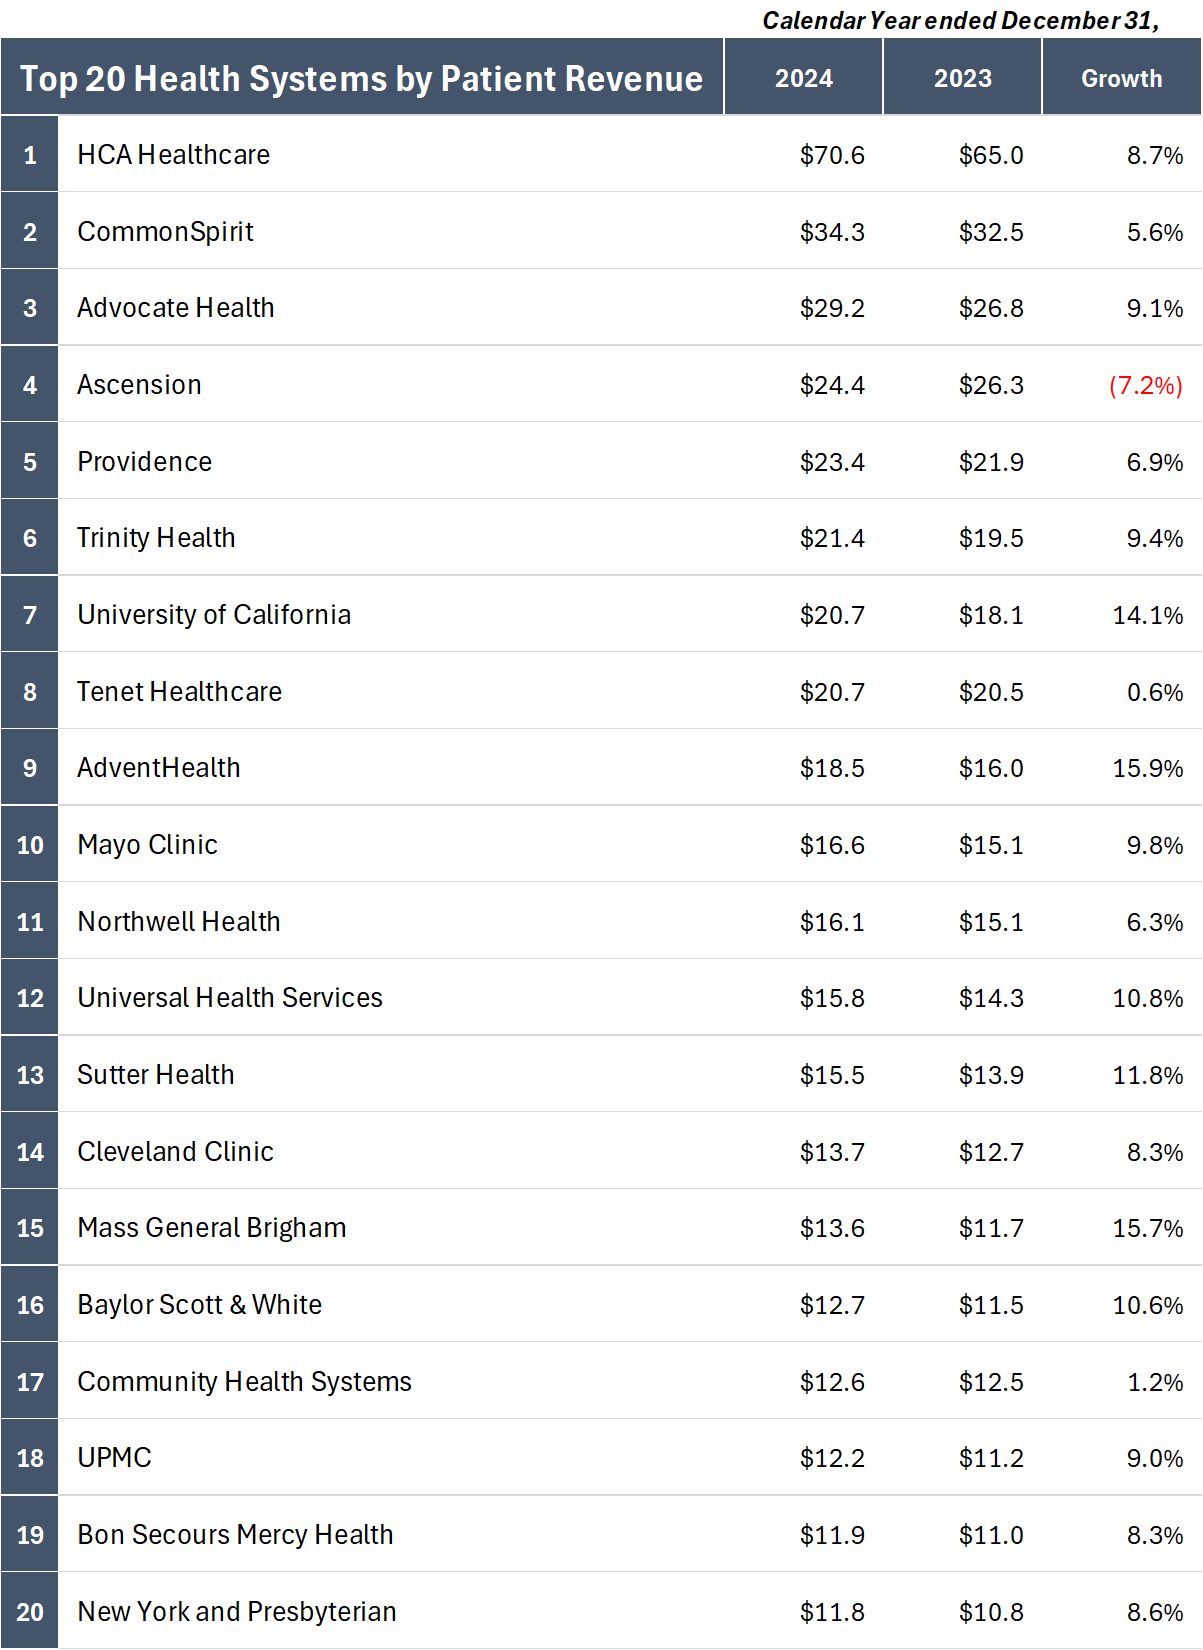Select Mass General Brigham's $13.6 value
The image size is (1203, 1650).
click(831, 1229)
